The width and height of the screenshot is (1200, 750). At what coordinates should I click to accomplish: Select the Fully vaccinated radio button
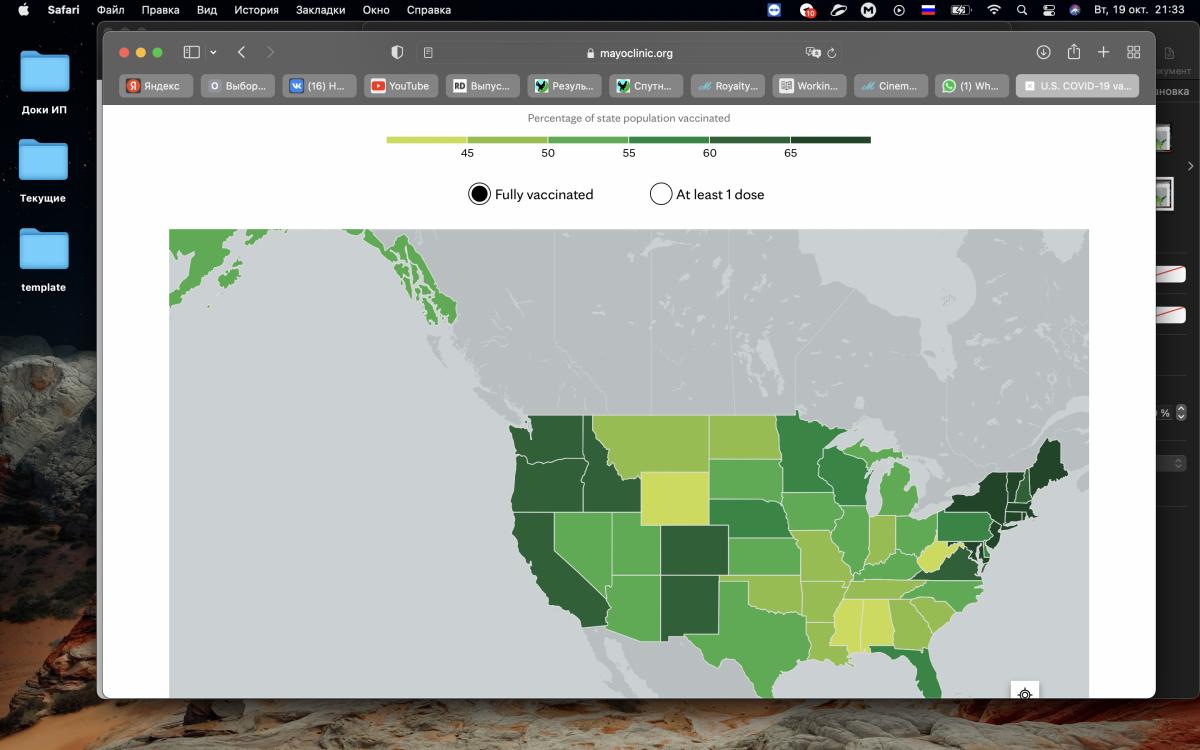[479, 194]
